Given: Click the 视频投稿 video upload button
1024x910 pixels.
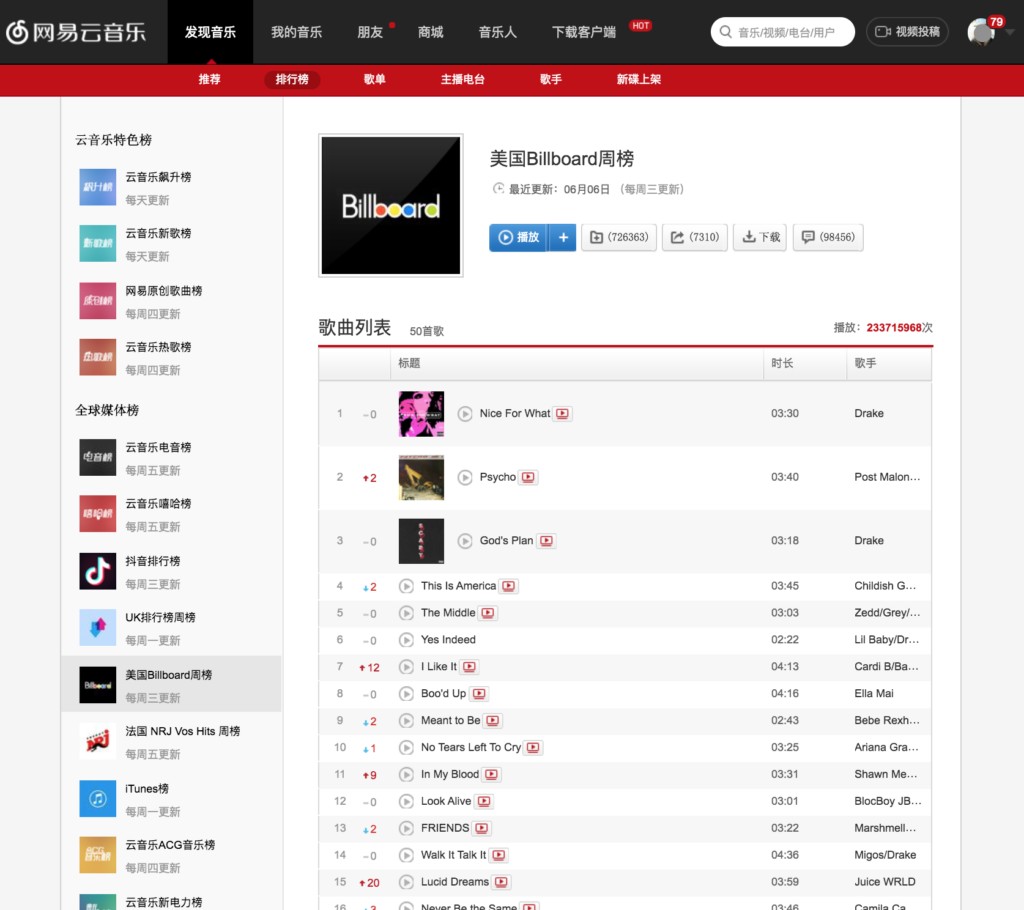Looking at the screenshot, I should pos(907,32).
